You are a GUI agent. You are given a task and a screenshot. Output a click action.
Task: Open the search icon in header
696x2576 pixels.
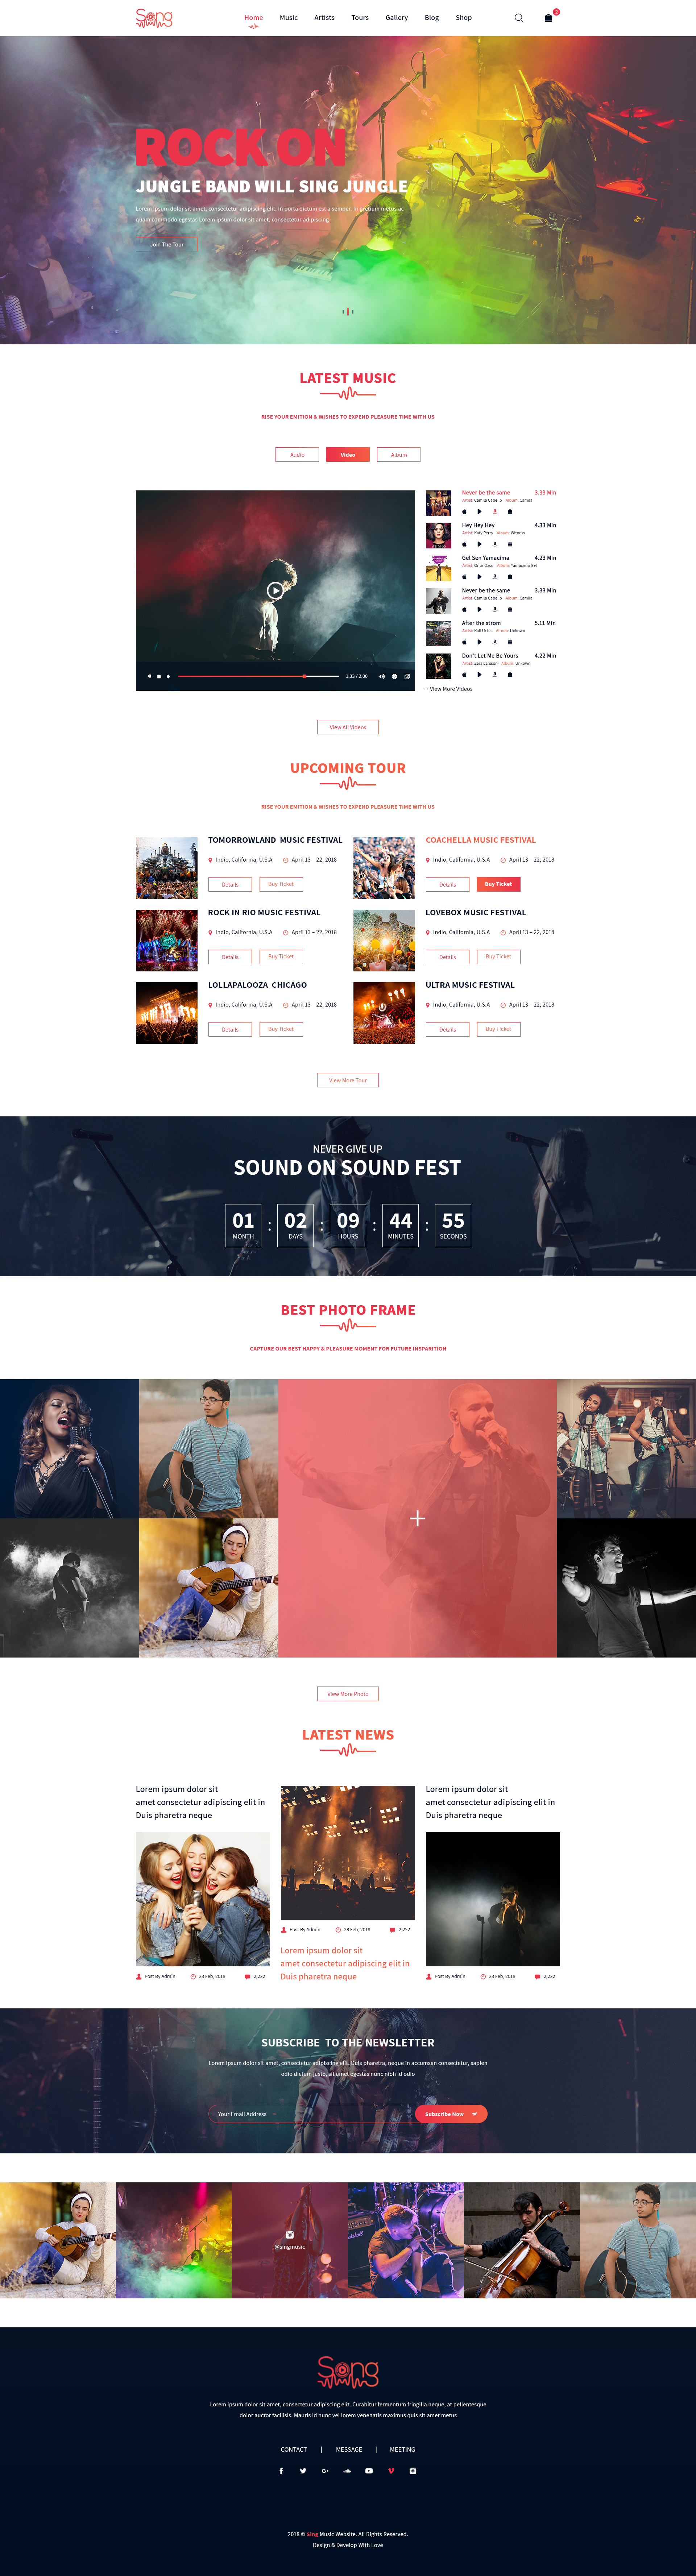pyautogui.click(x=519, y=18)
